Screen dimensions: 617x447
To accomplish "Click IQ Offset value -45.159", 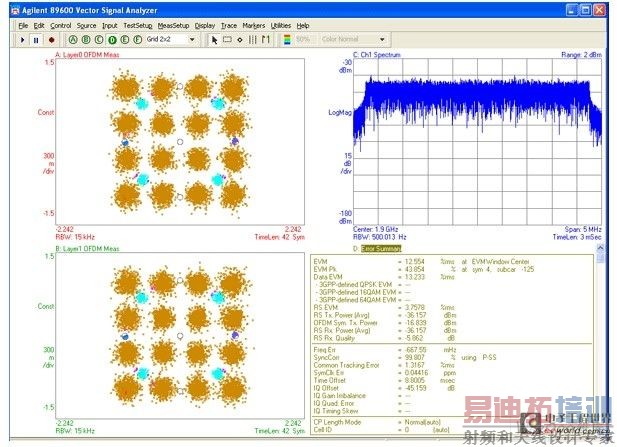I will (416, 388).
